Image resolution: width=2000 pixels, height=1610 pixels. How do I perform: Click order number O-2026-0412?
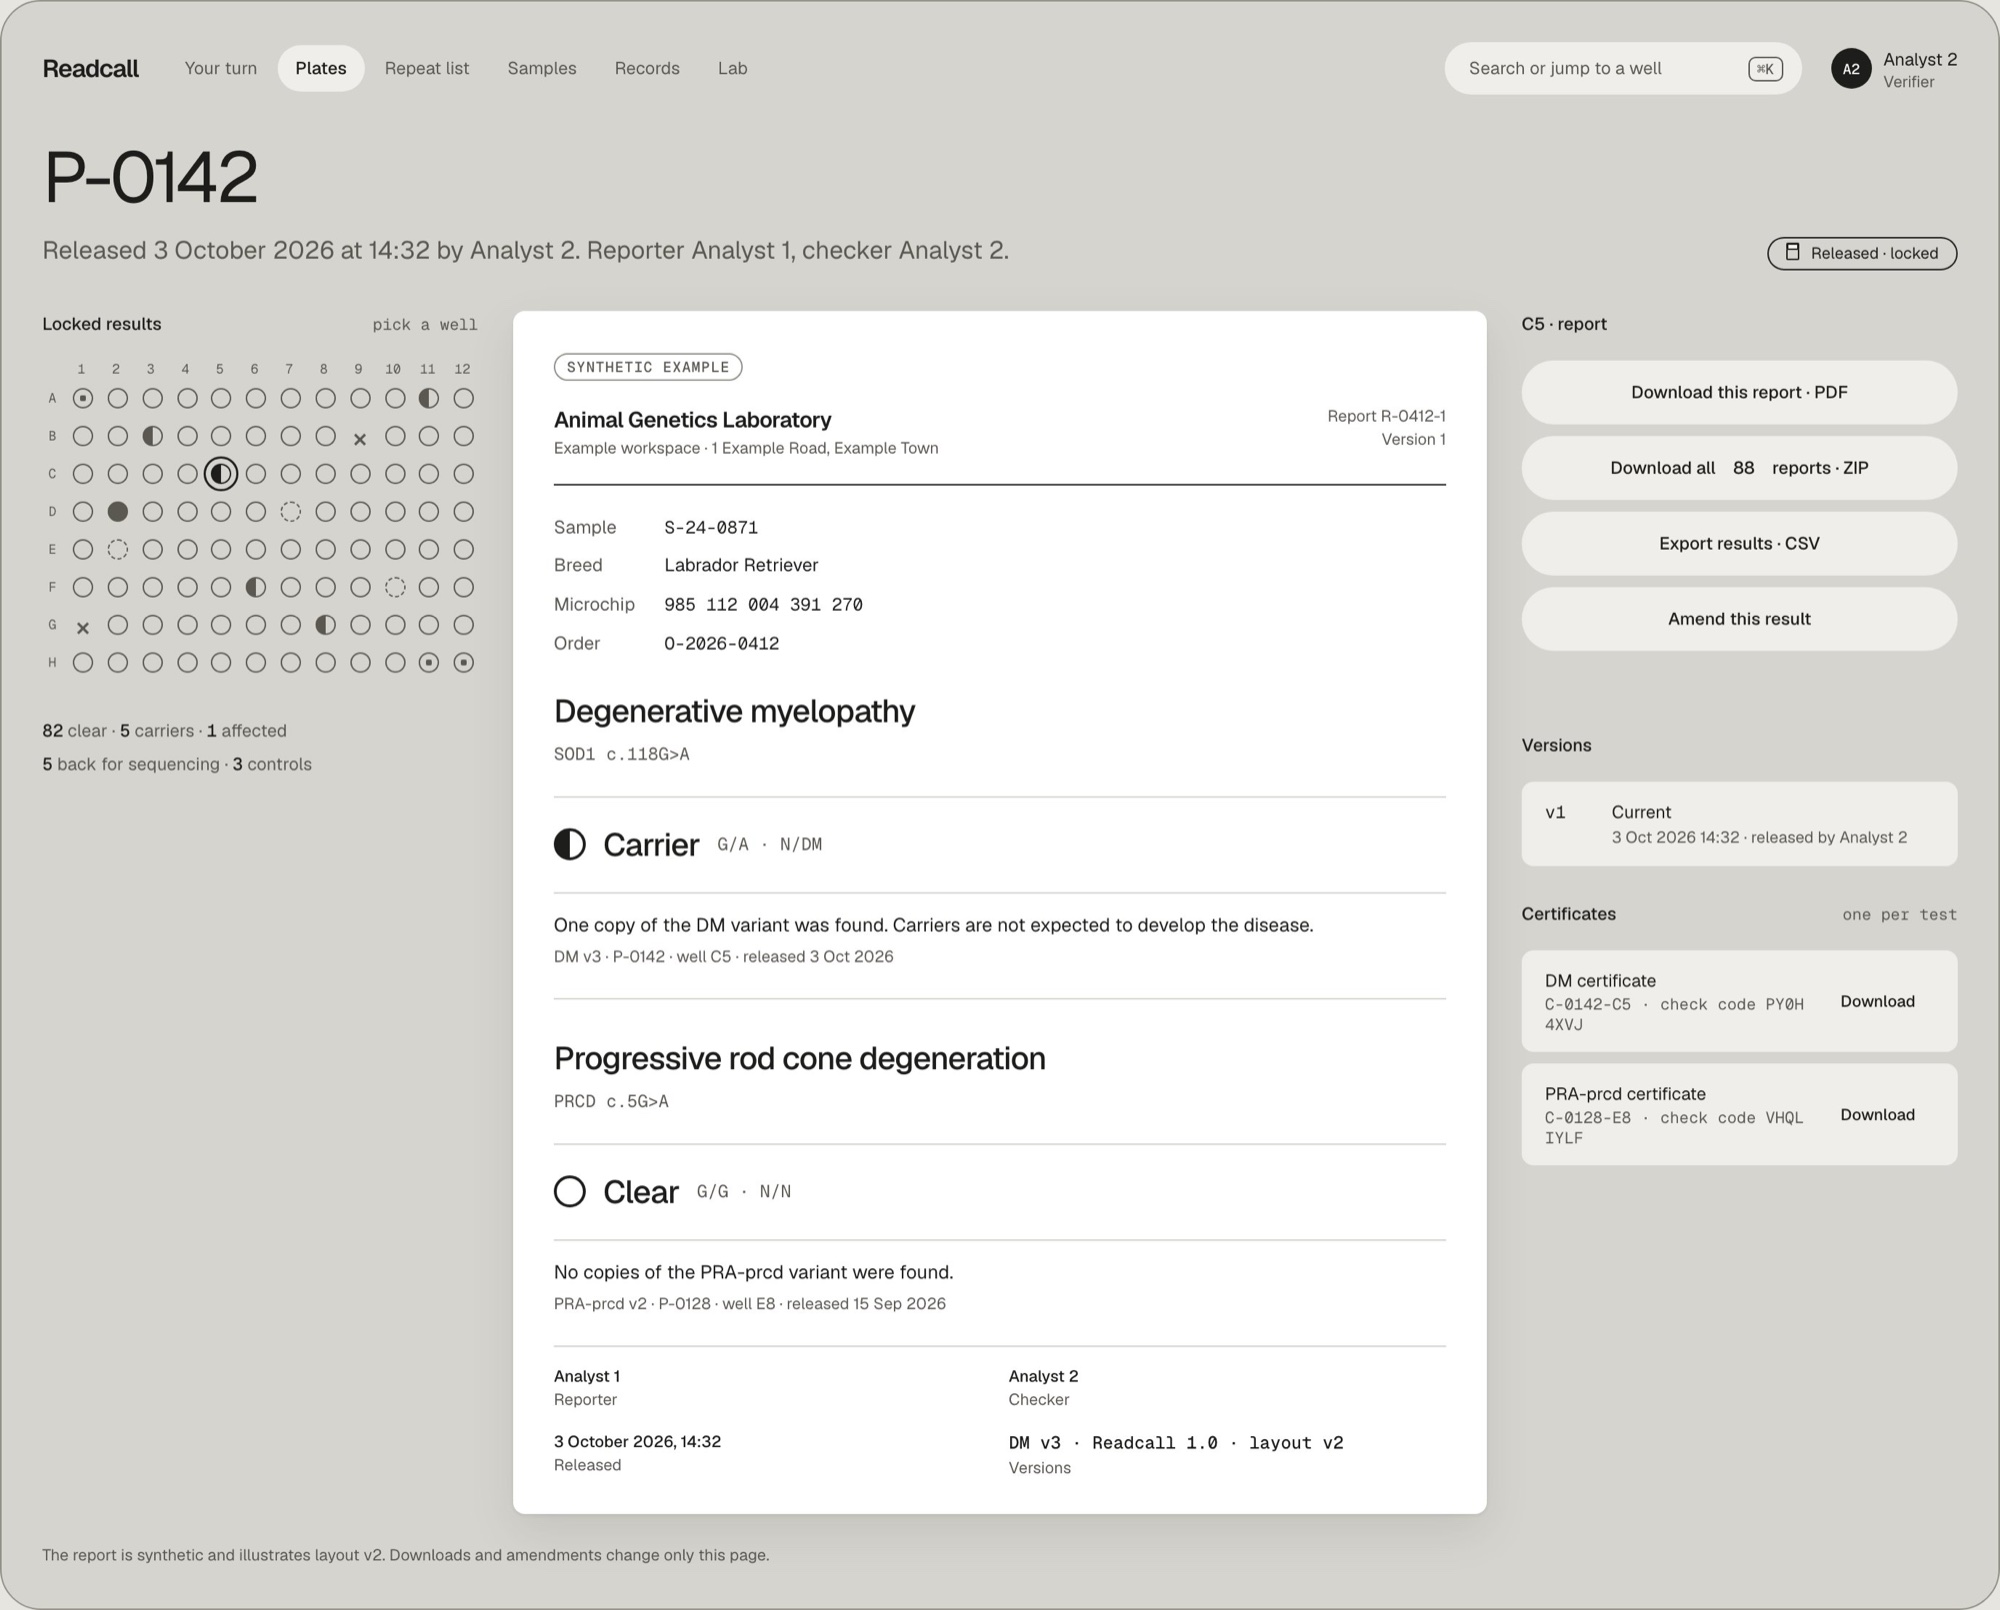pos(722,643)
